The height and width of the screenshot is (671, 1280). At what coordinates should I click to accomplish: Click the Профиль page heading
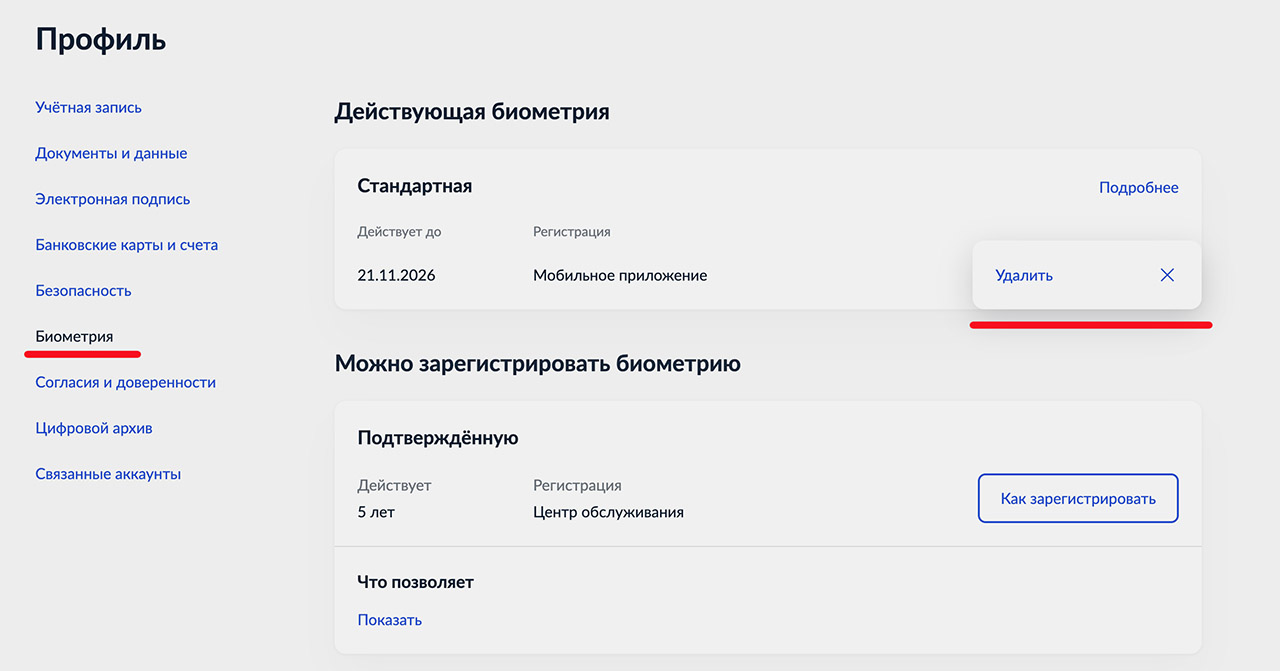[100, 40]
